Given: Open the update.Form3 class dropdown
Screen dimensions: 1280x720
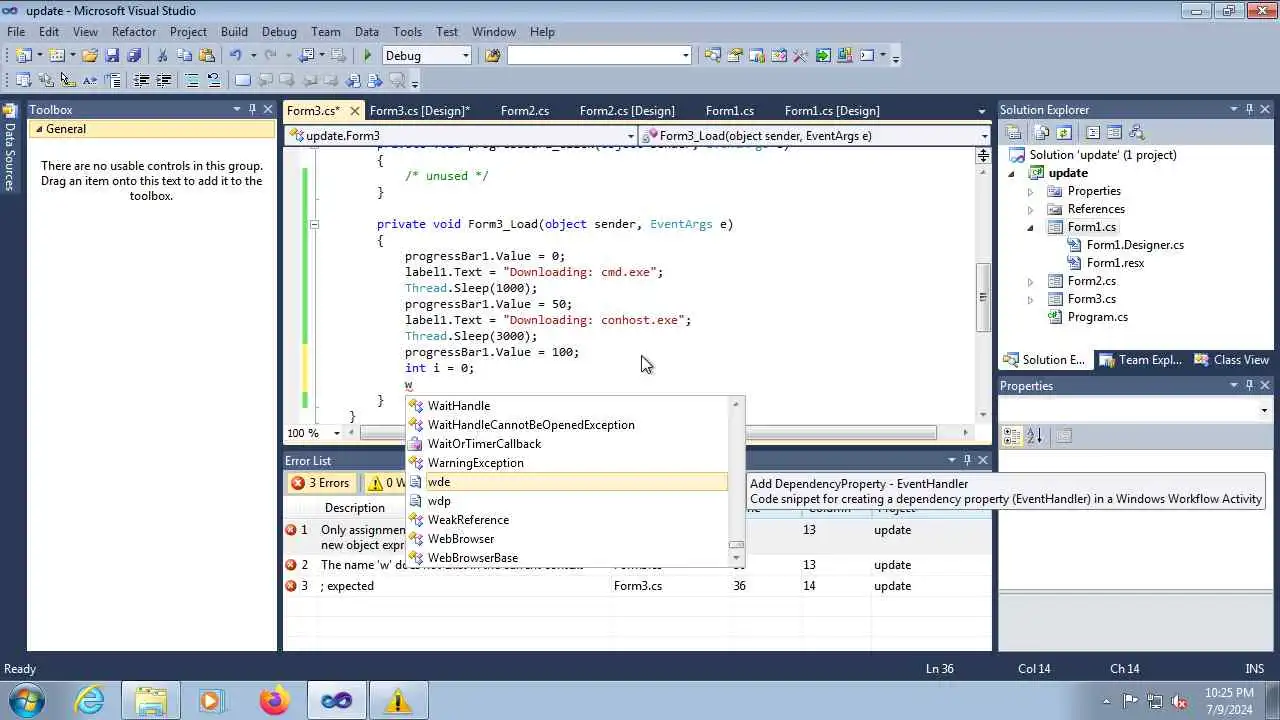Looking at the screenshot, I should [630, 136].
